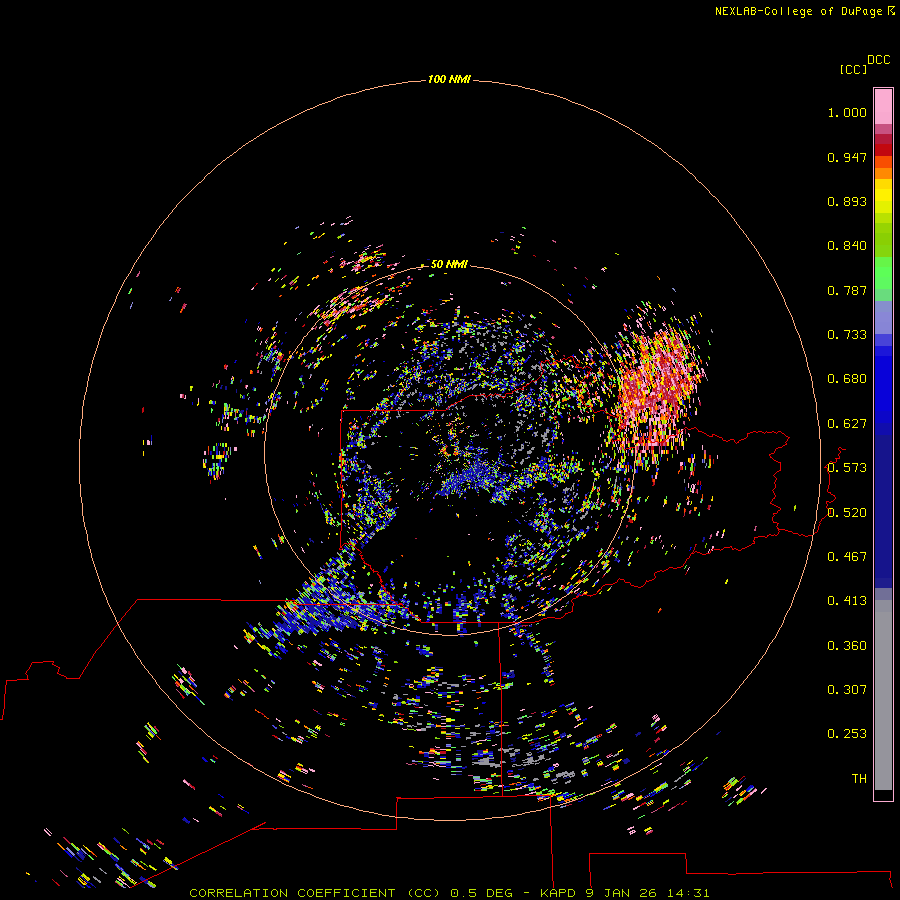Pick the red band in color scale
900x900 pixels.
tap(883, 150)
